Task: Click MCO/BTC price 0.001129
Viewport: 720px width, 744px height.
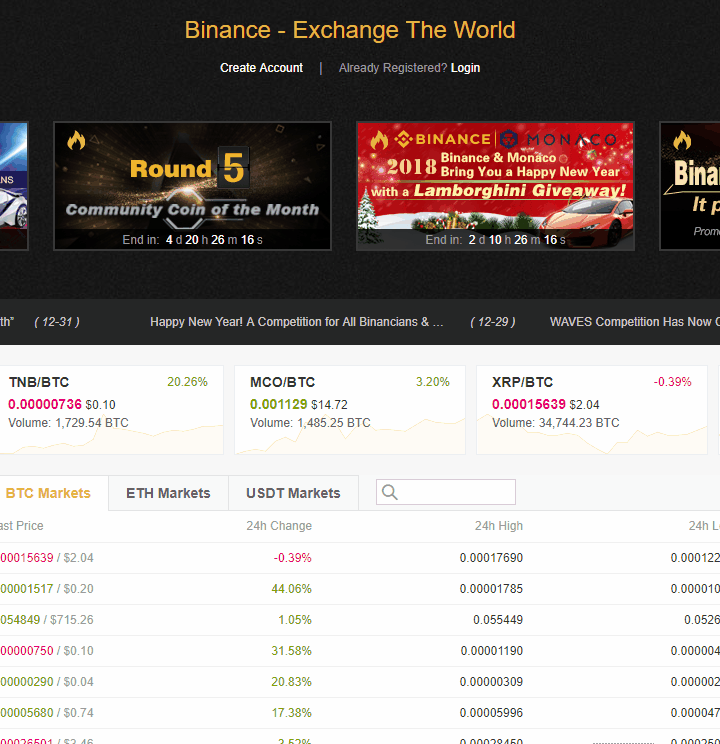Action: tap(279, 404)
